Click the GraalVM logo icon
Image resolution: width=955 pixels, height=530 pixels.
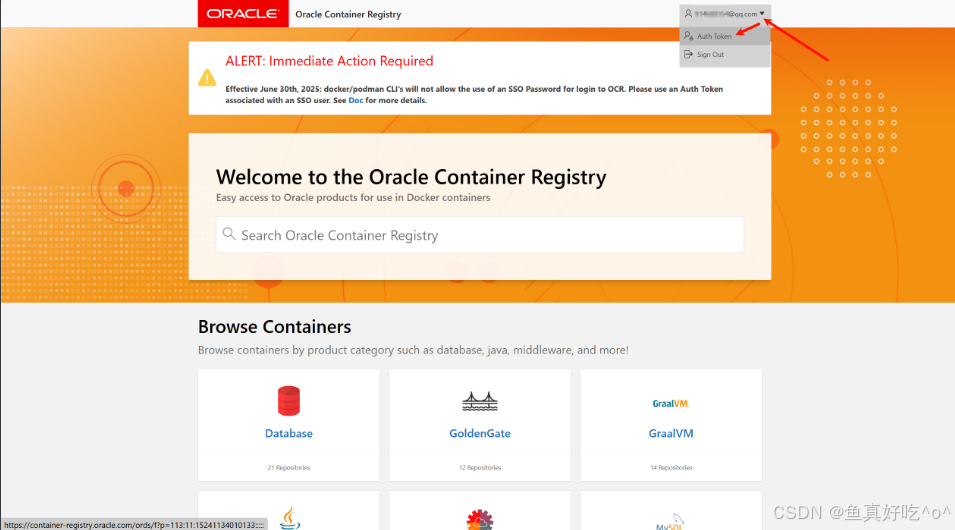pos(670,403)
